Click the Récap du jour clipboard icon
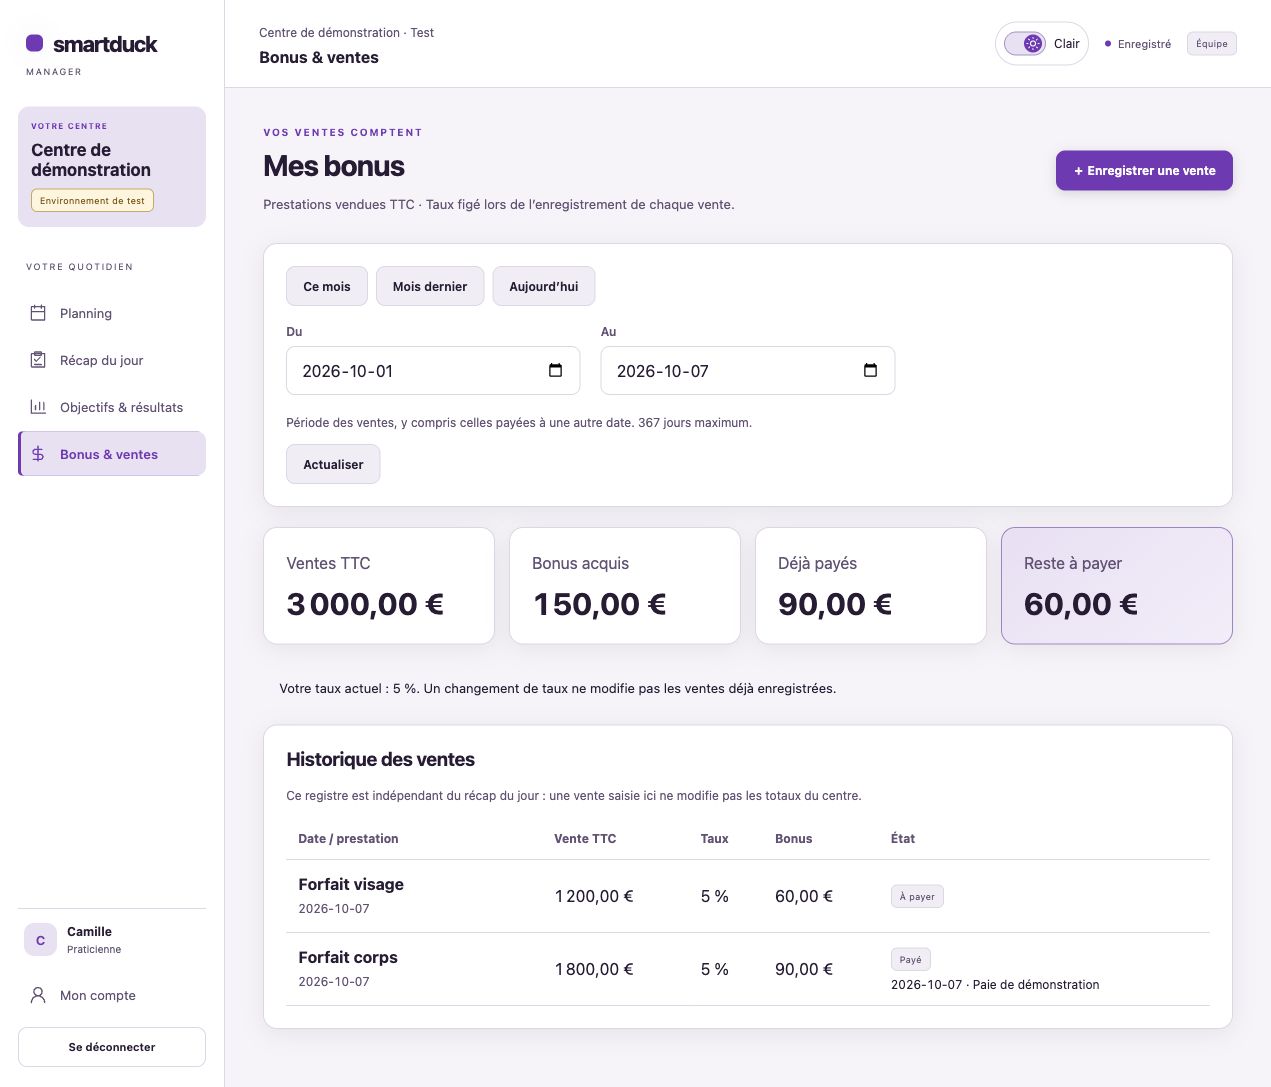 coord(38,360)
